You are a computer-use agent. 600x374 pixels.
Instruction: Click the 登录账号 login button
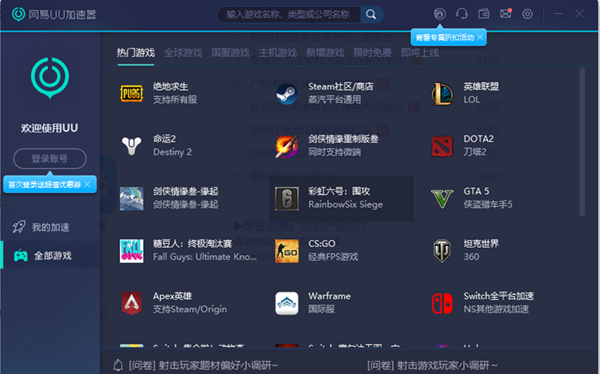(x=50, y=158)
